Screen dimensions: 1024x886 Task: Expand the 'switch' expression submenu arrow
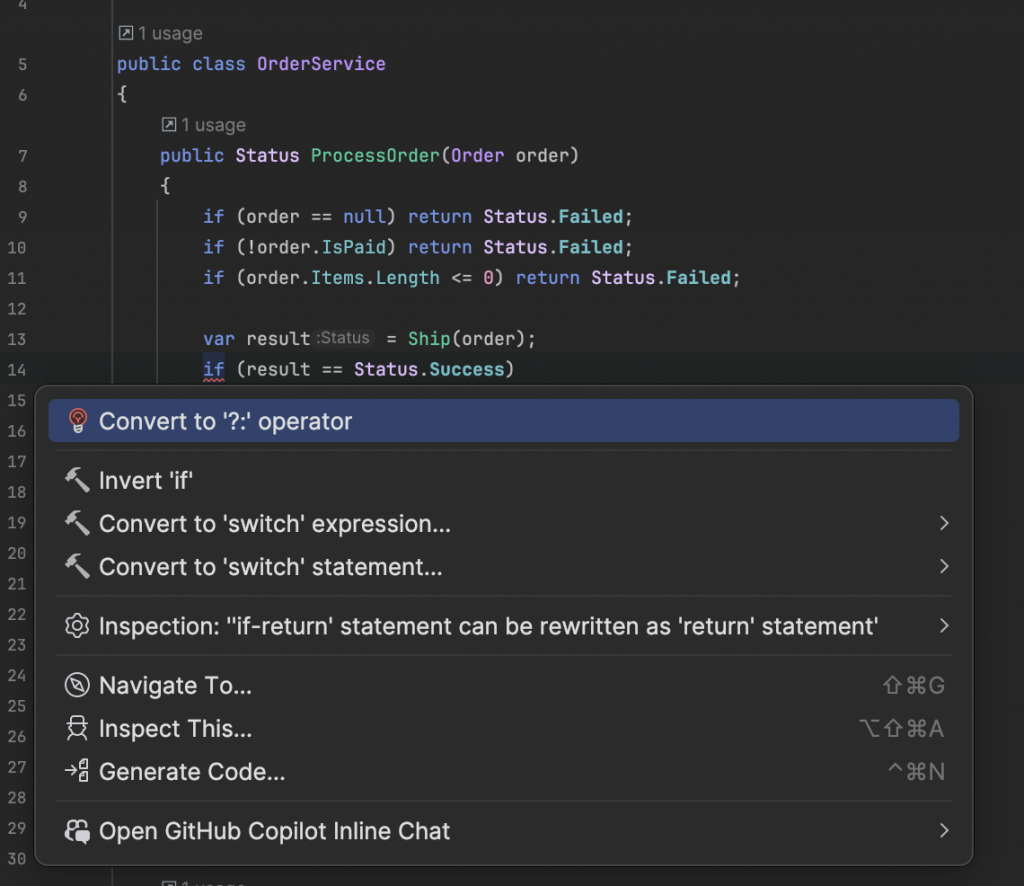[944, 524]
